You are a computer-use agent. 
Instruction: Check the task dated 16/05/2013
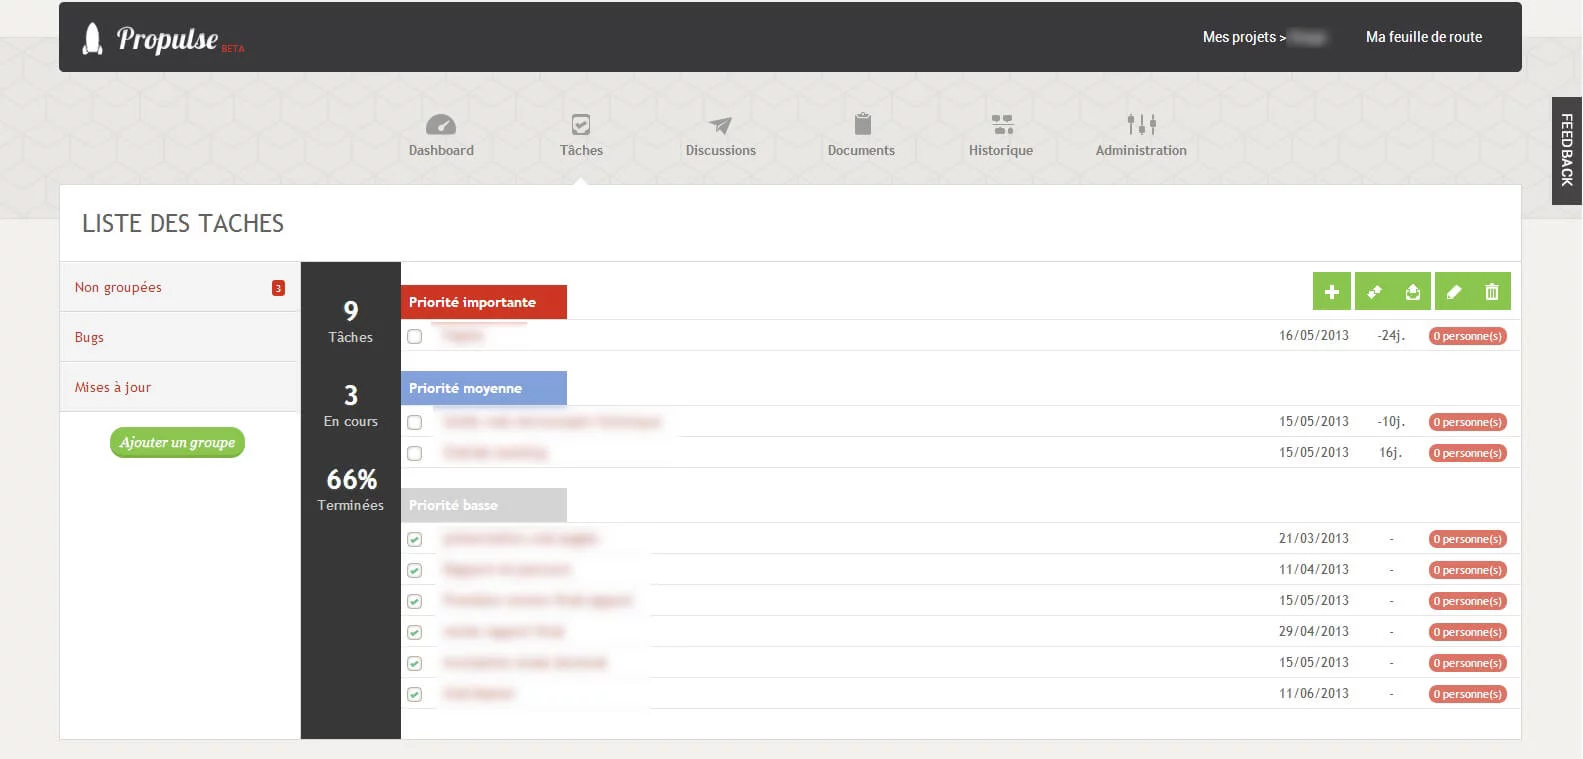[415, 337]
